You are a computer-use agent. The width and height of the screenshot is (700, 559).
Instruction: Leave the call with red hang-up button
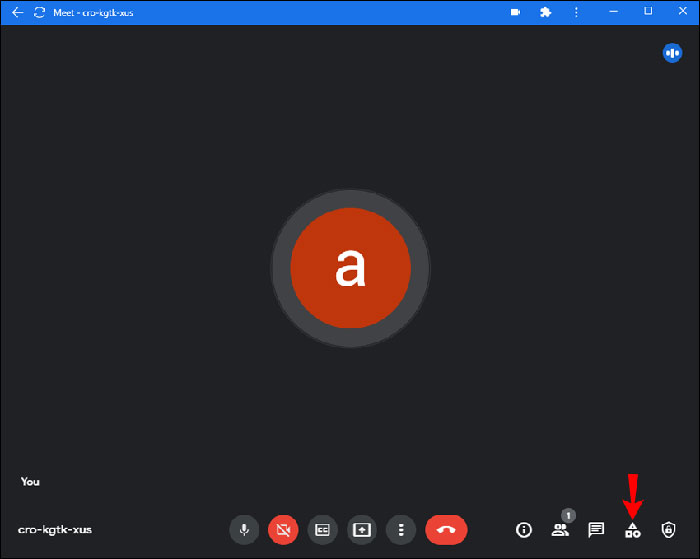(446, 529)
